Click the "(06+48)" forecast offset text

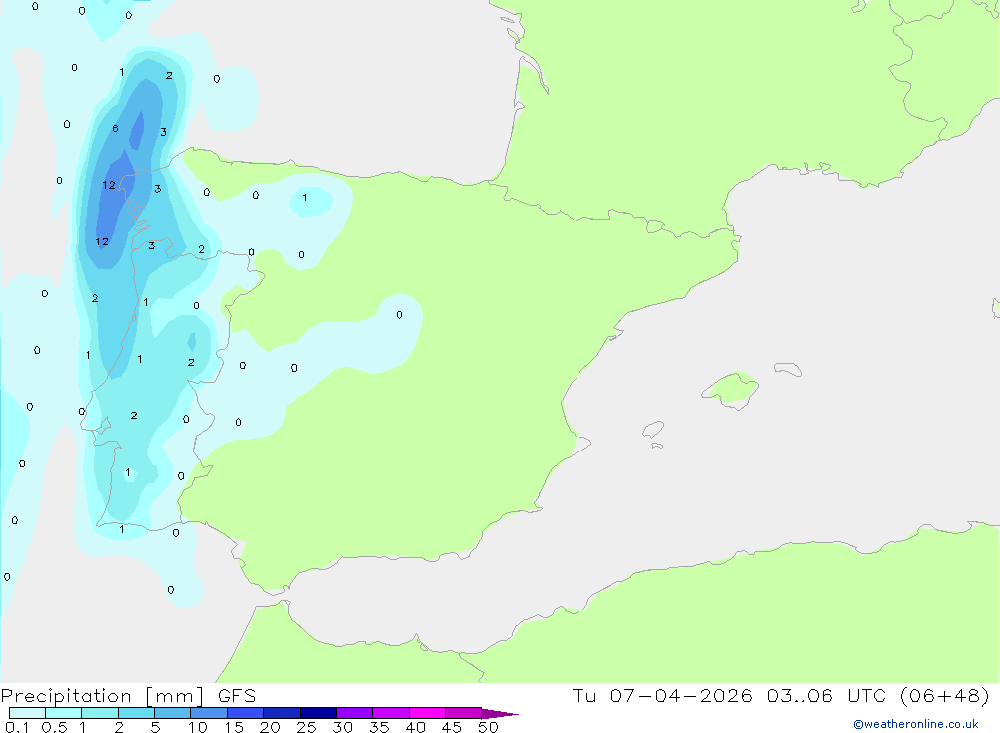[x=945, y=695]
